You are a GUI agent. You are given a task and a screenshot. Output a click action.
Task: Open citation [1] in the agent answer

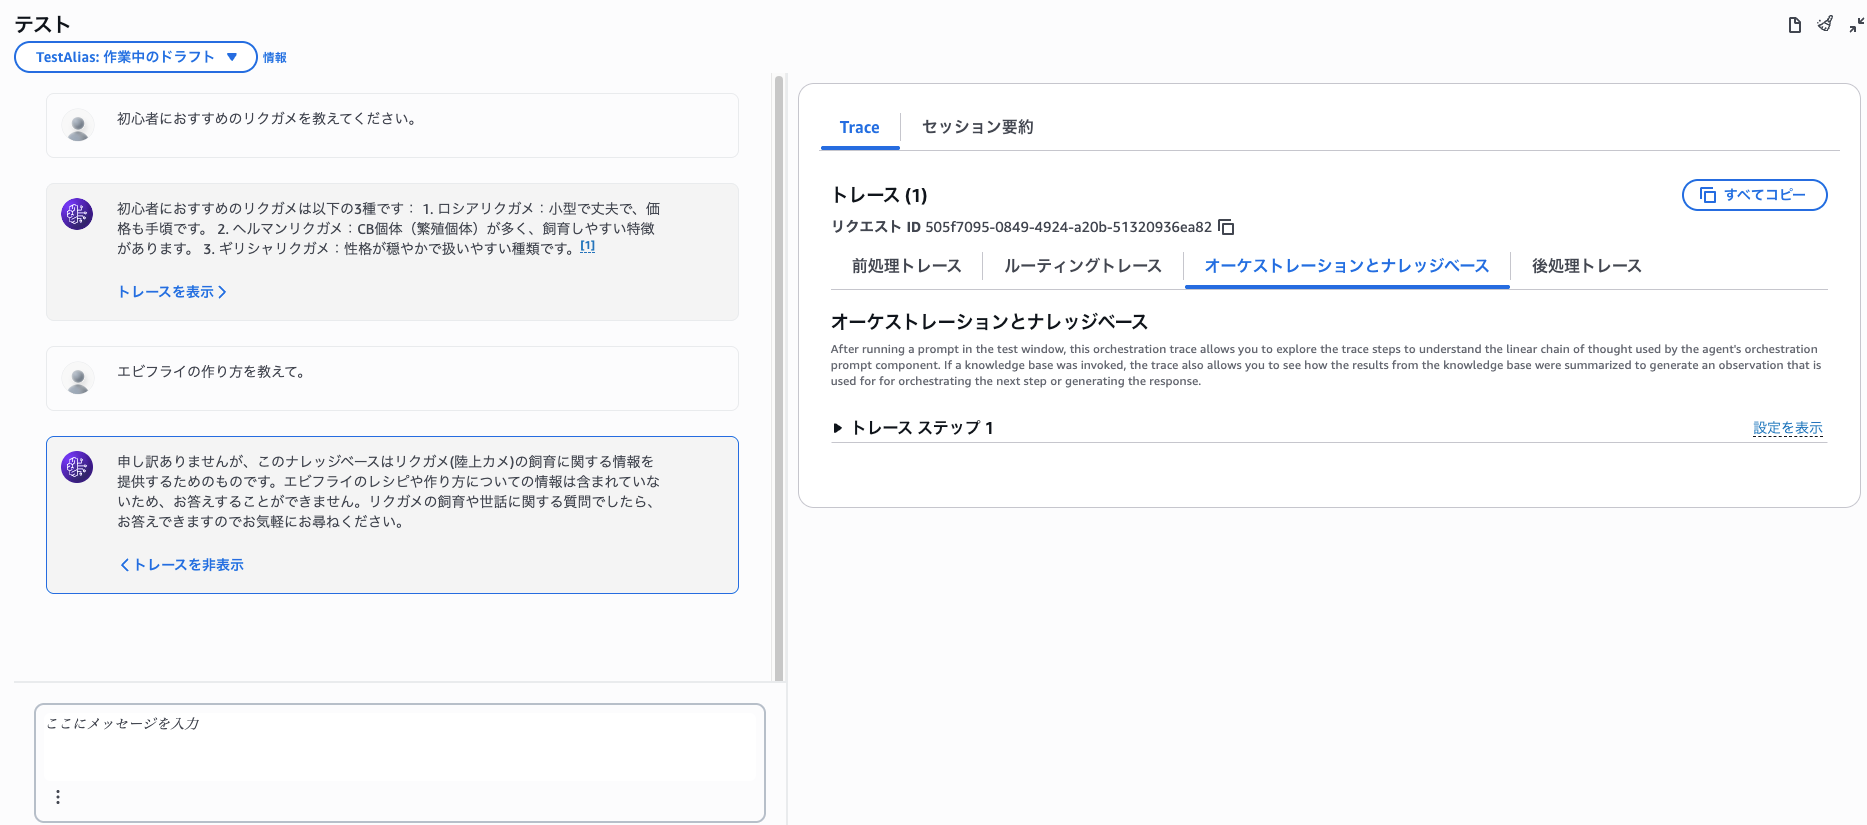tap(588, 246)
